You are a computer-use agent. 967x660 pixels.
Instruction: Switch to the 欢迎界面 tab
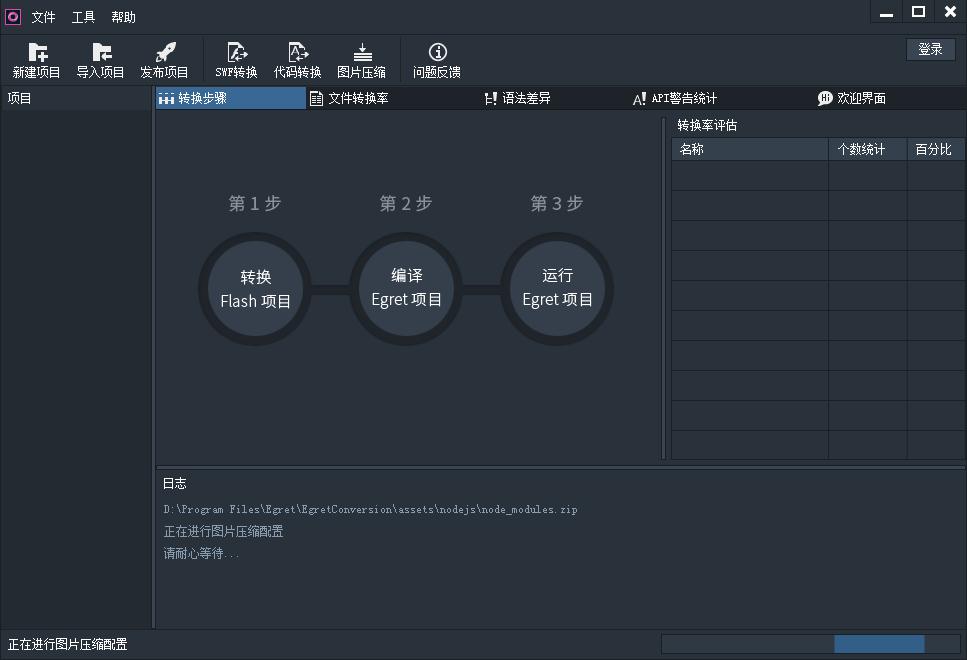pyautogui.click(x=852, y=98)
